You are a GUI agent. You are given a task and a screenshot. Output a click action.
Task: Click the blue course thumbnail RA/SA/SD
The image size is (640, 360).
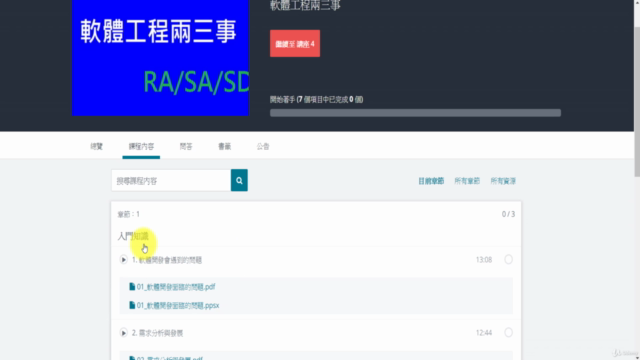click(x=160, y=58)
